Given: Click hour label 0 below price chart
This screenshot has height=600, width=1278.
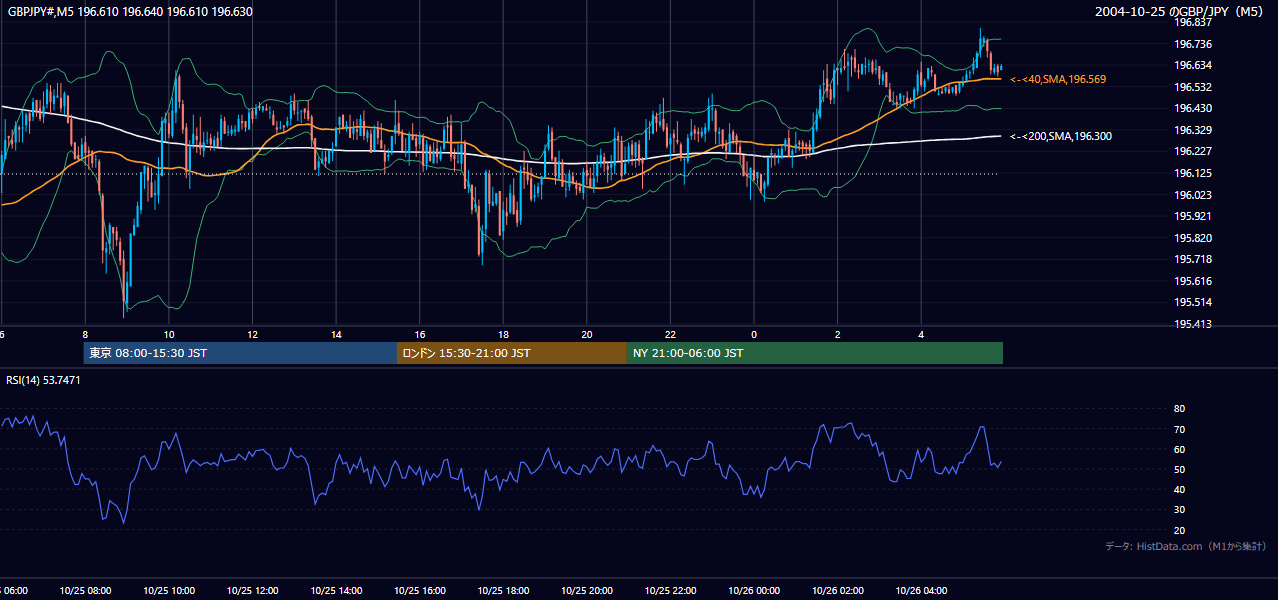Looking at the screenshot, I should (754, 334).
